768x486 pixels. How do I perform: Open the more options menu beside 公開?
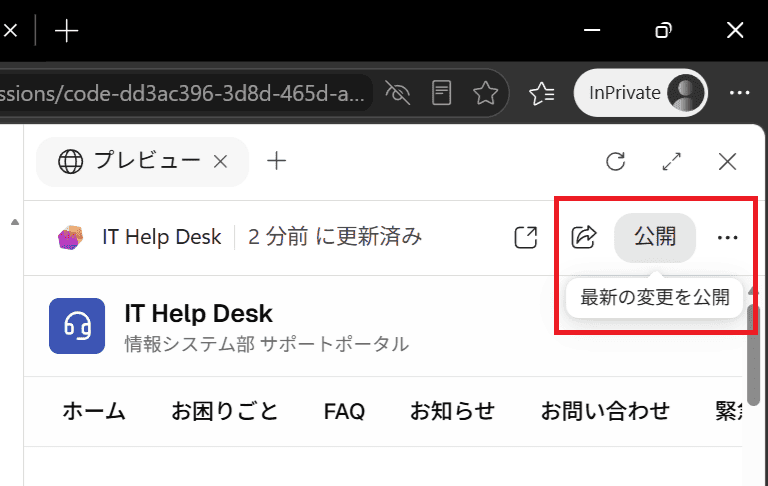727,238
